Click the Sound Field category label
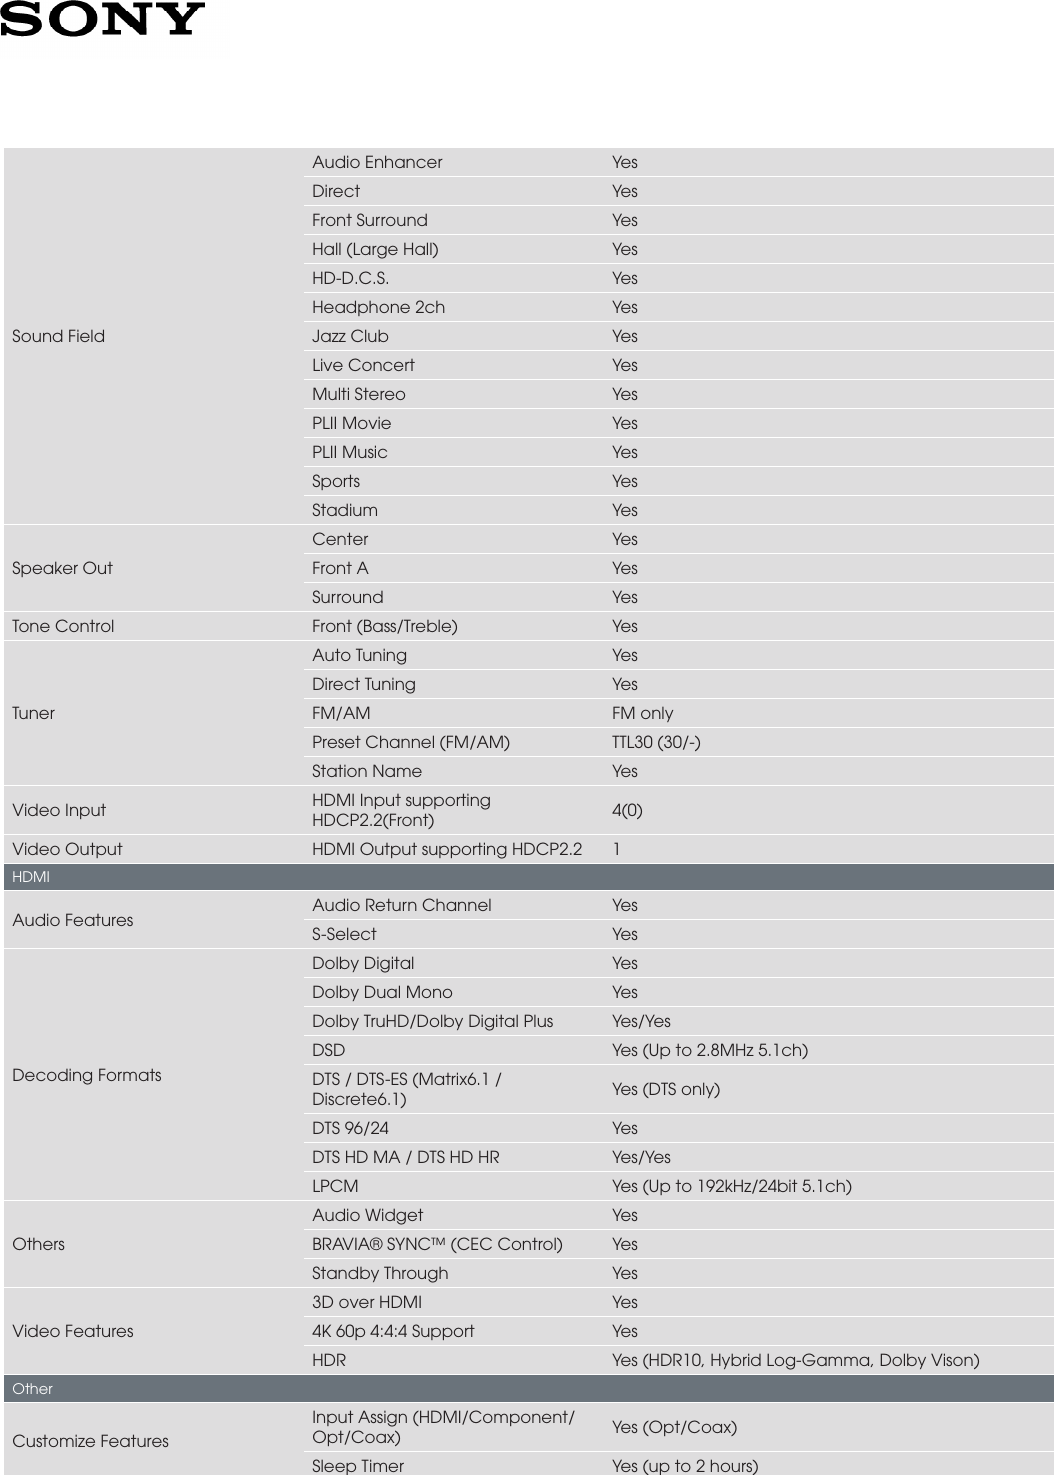The image size is (1054, 1475). pos(58,336)
